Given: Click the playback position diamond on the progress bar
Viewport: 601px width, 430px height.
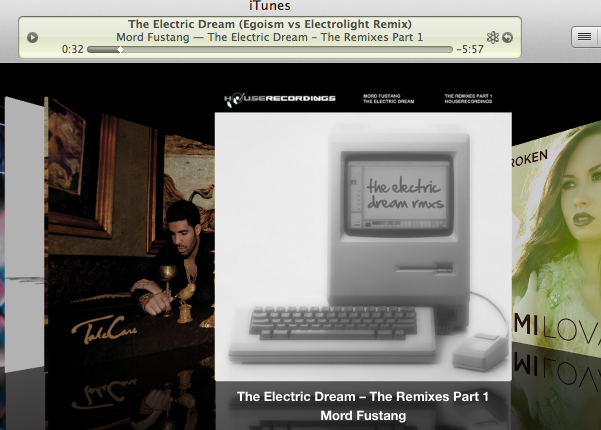Looking at the screenshot, I should coord(120,49).
